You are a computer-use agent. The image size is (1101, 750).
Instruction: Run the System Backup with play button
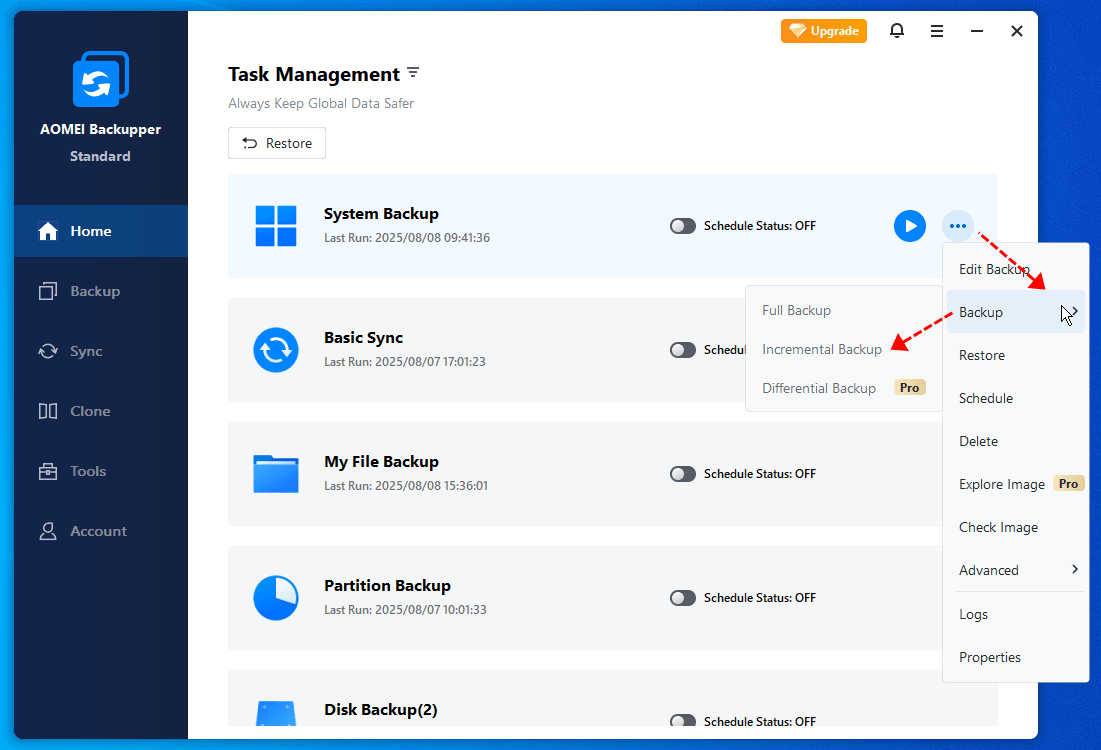909,226
